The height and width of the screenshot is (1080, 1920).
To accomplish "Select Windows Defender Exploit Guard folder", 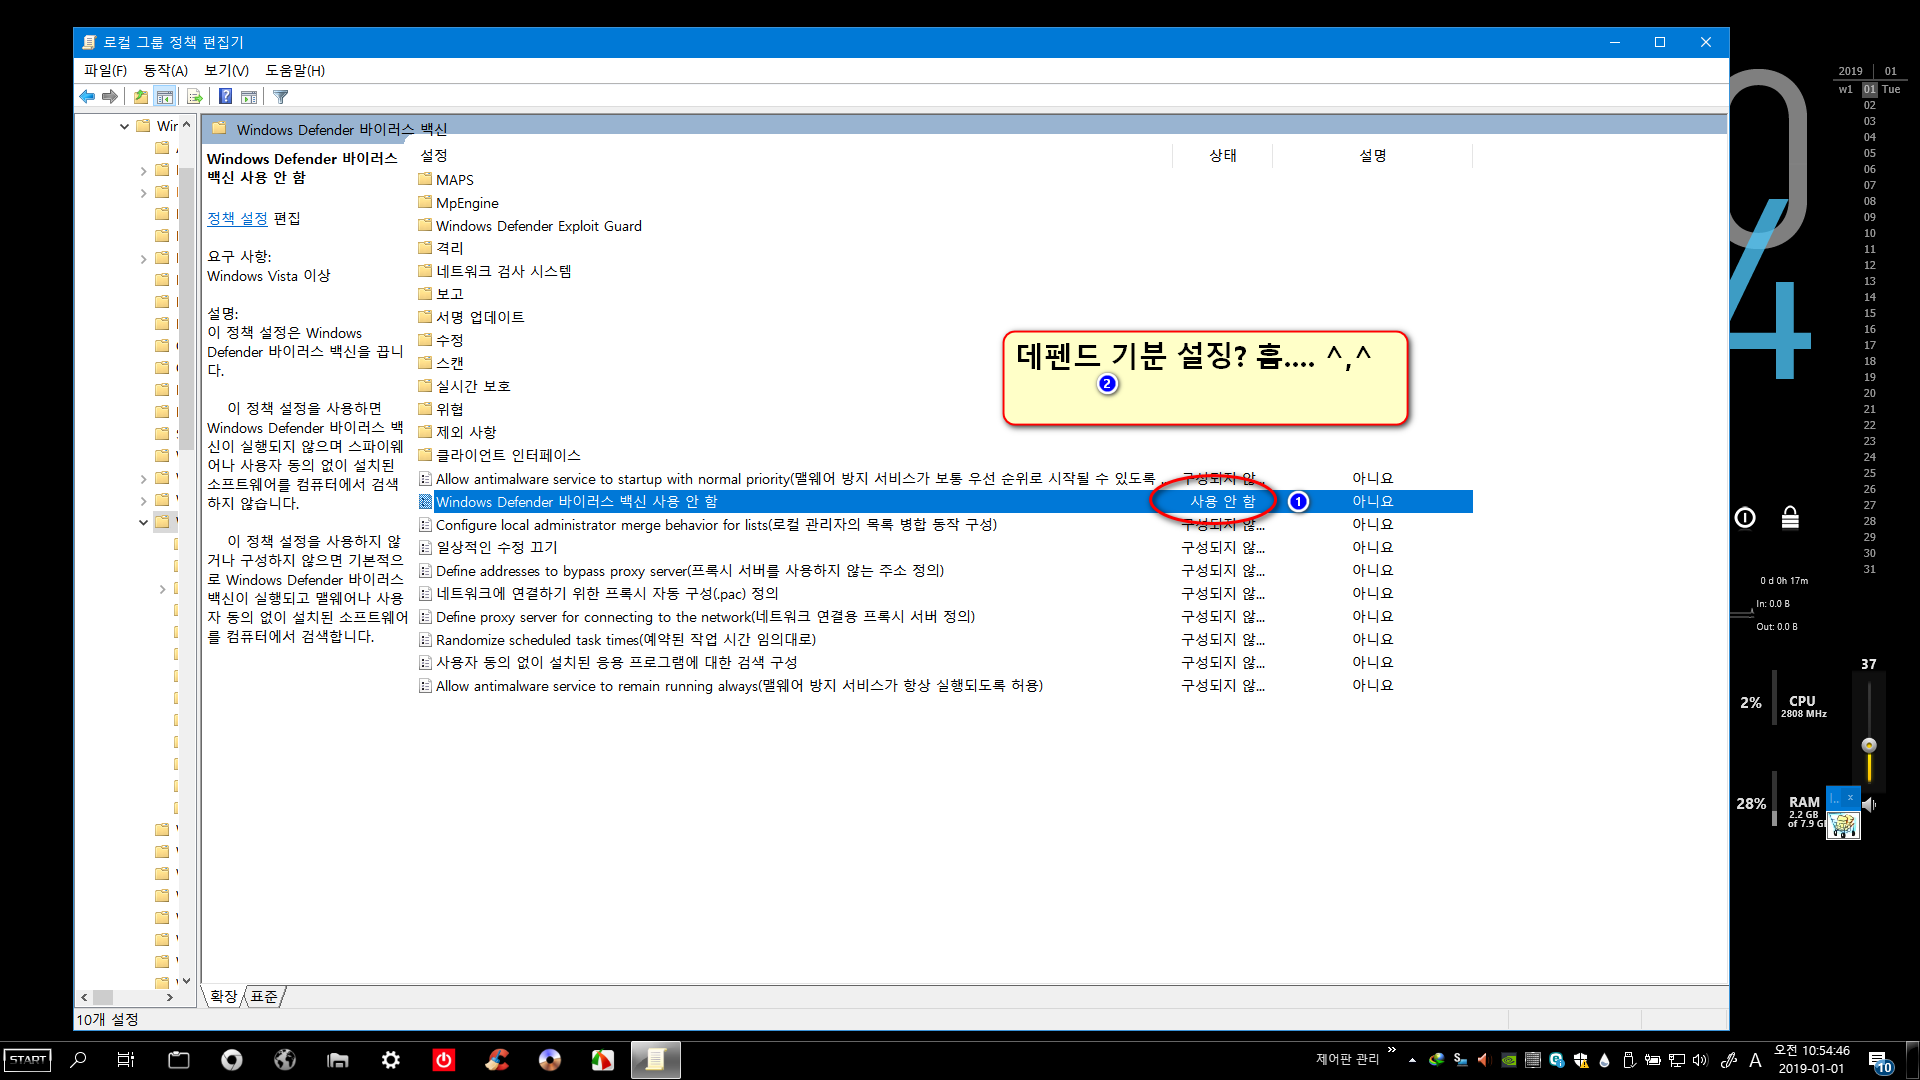I will pyautogui.click(x=530, y=226).
